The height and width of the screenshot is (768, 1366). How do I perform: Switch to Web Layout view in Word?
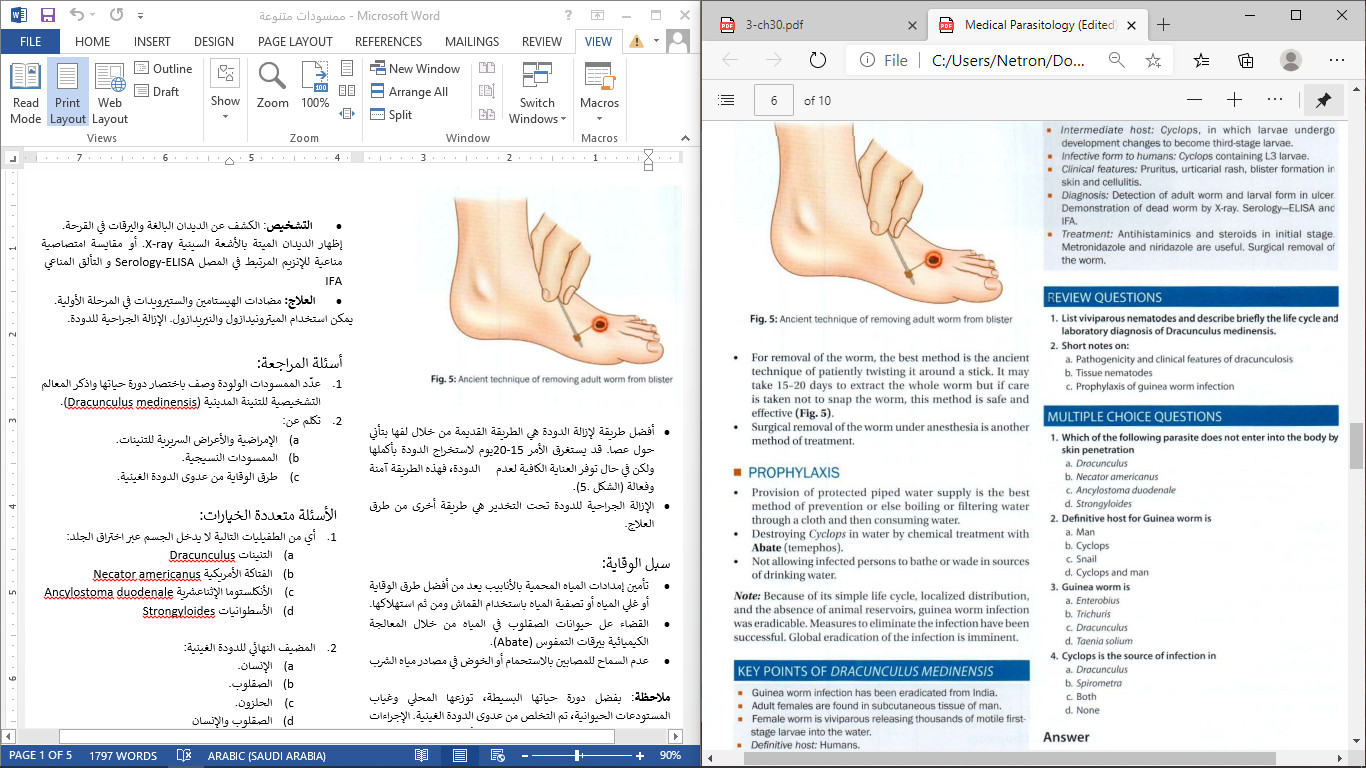[110, 93]
